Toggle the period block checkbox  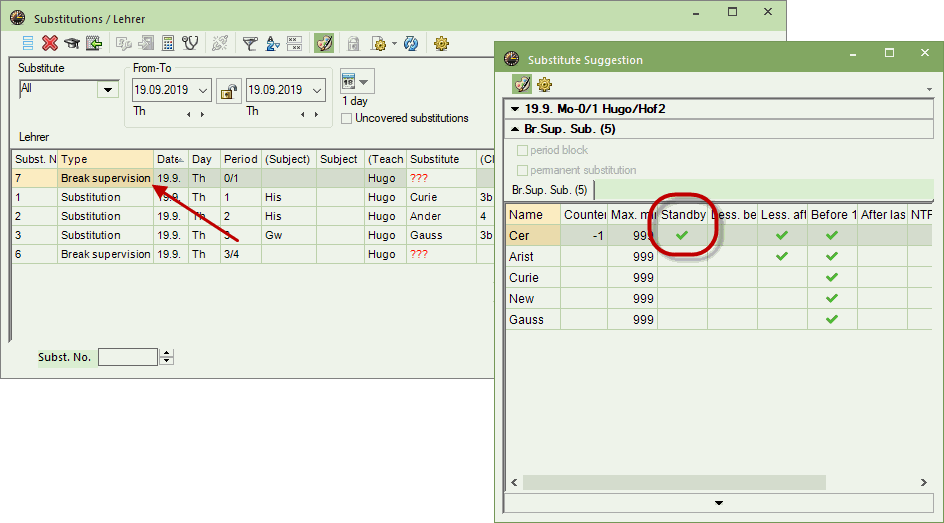(523, 150)
